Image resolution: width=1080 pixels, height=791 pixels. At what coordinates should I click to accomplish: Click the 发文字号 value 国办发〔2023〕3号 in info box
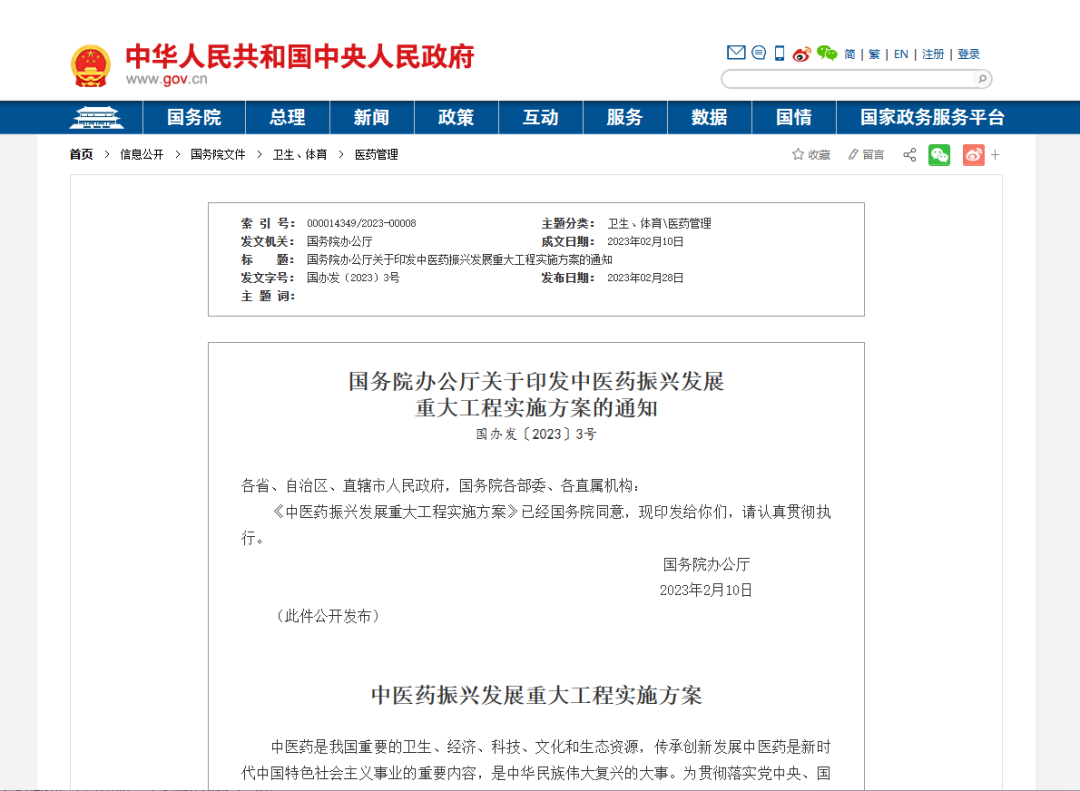tap(353, 278)
